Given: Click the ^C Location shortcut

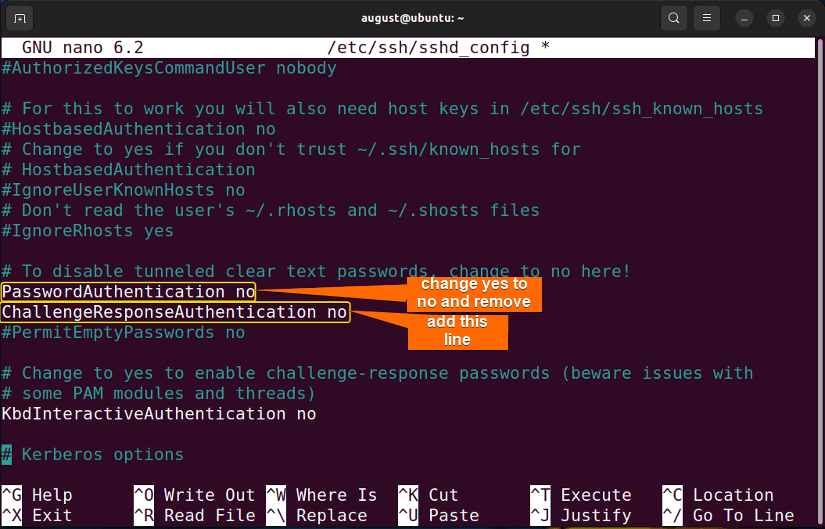Looking at the screenshot, I should 718,495.
